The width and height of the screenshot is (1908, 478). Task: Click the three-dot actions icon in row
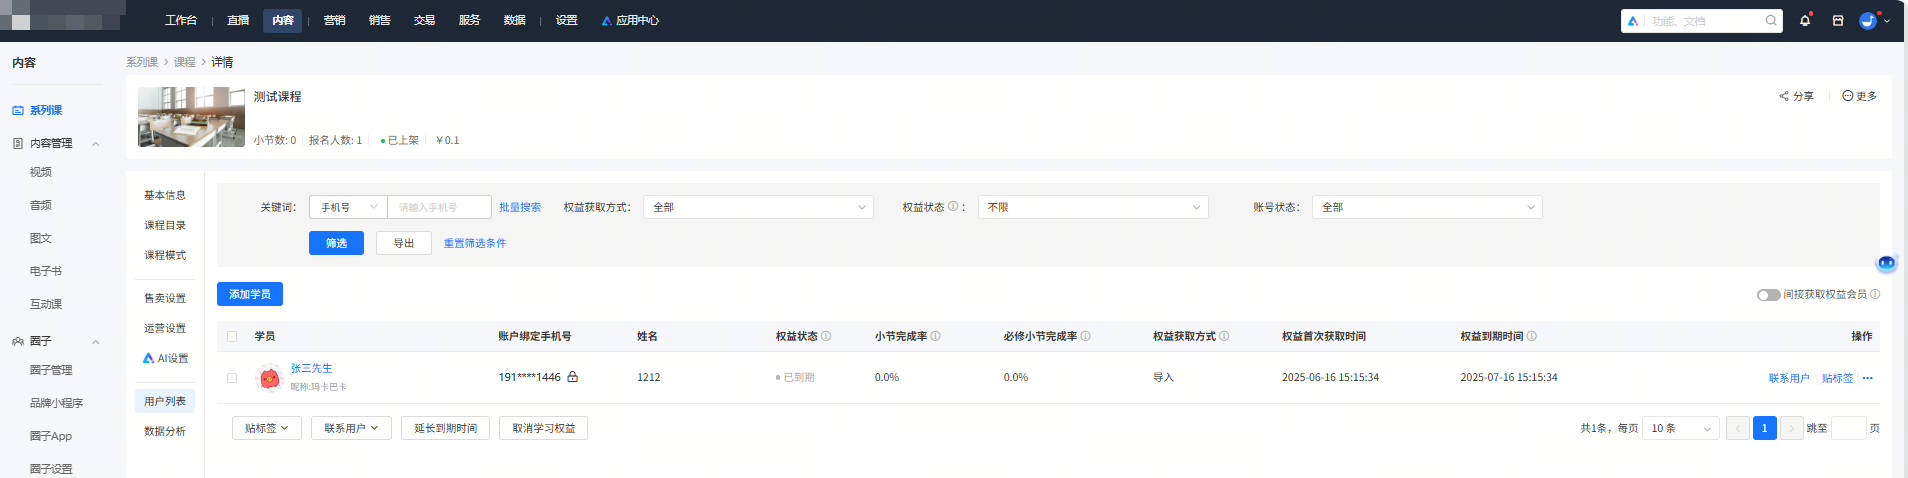pos(1867,378)
